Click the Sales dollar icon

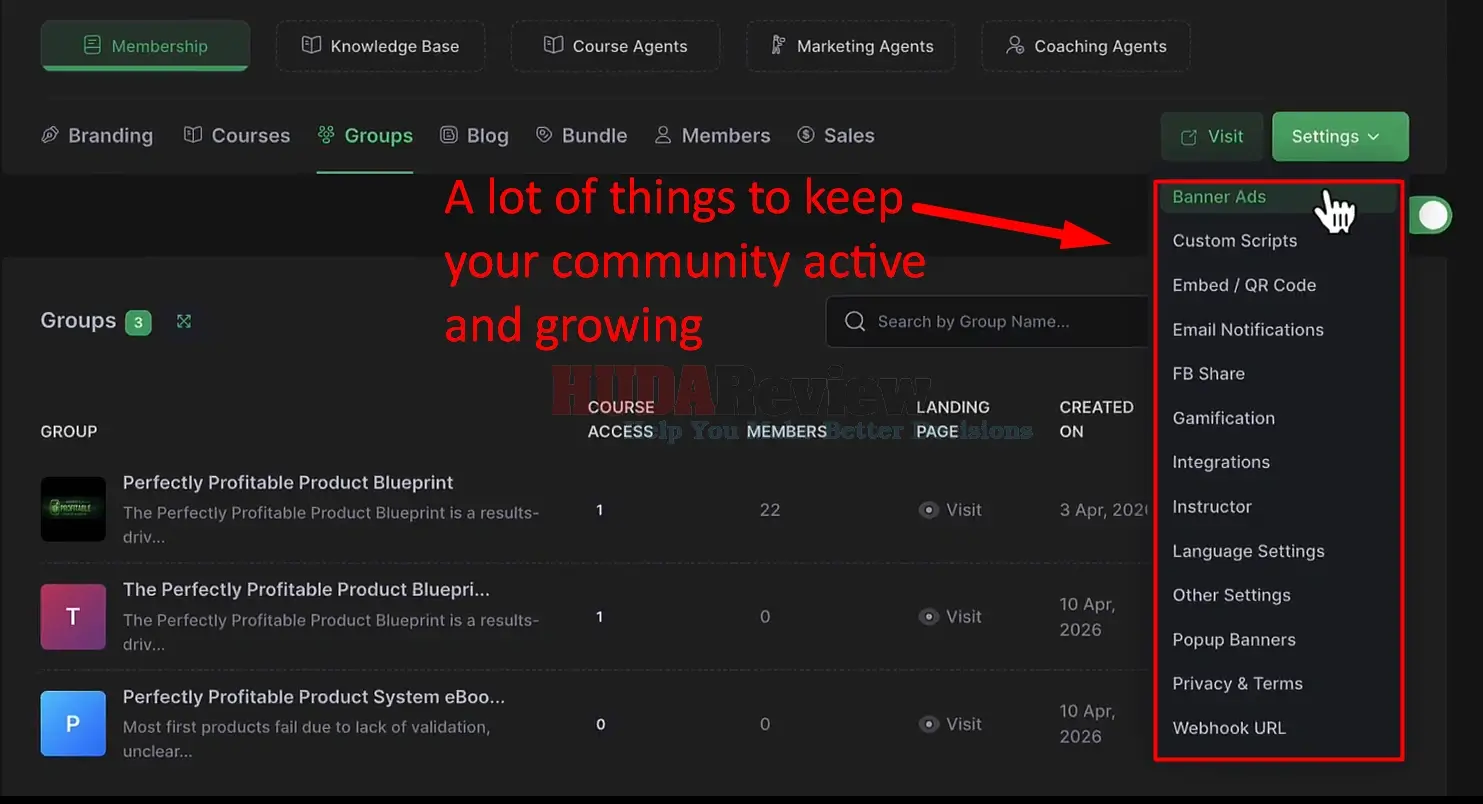click(x=806, y=134)
